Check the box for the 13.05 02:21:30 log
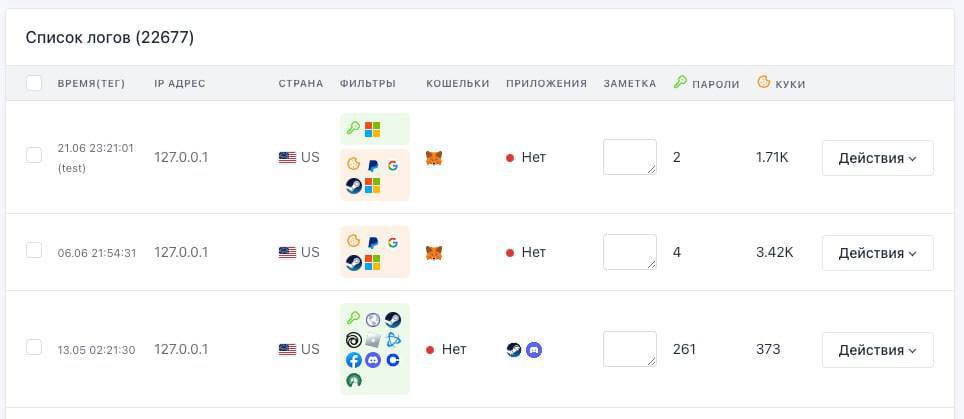 point(34,347)
